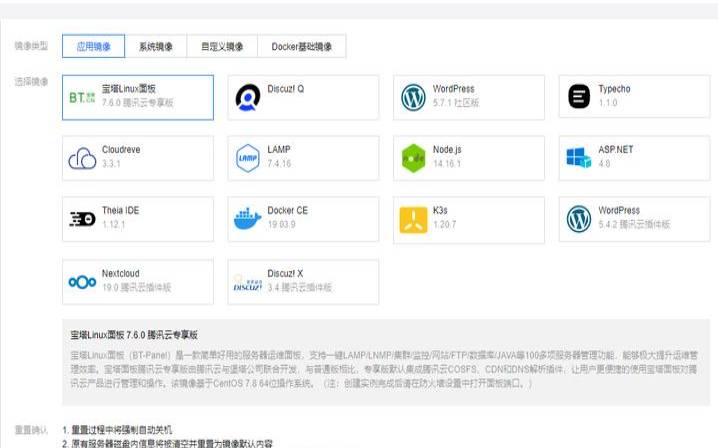
Task: Click the WordPress 5.7.1 logo icon
Action: pyautogui.click(x=413, y=97)
